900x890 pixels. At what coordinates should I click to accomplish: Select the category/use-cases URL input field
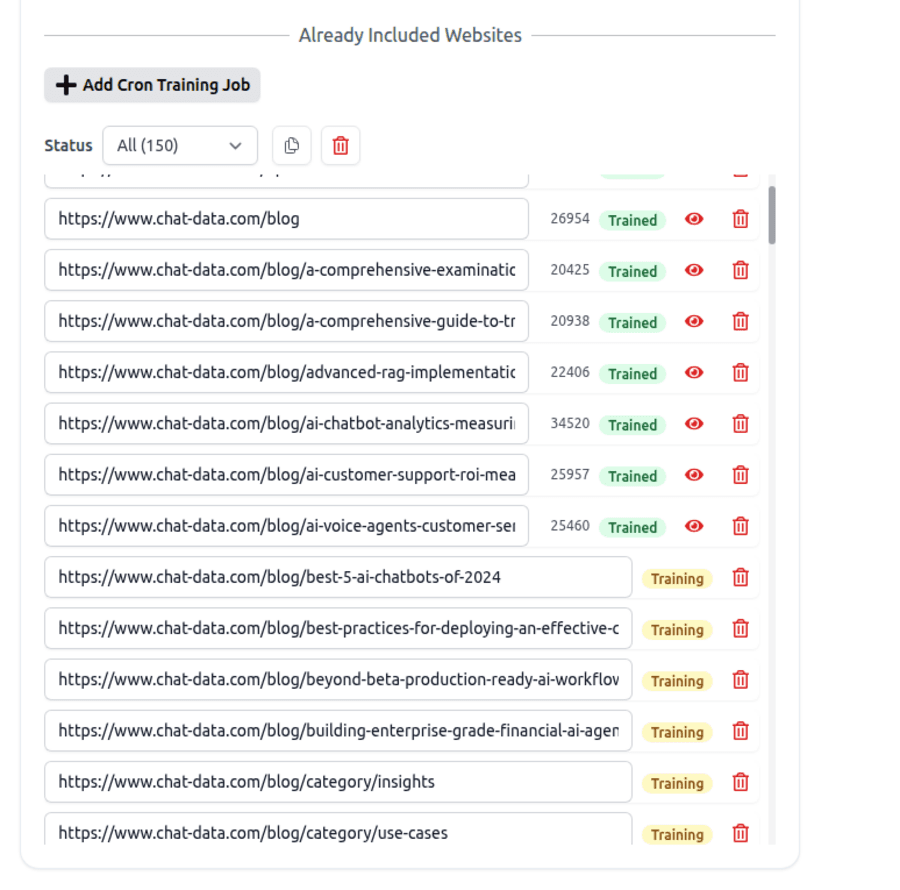[x=337, y=833]
